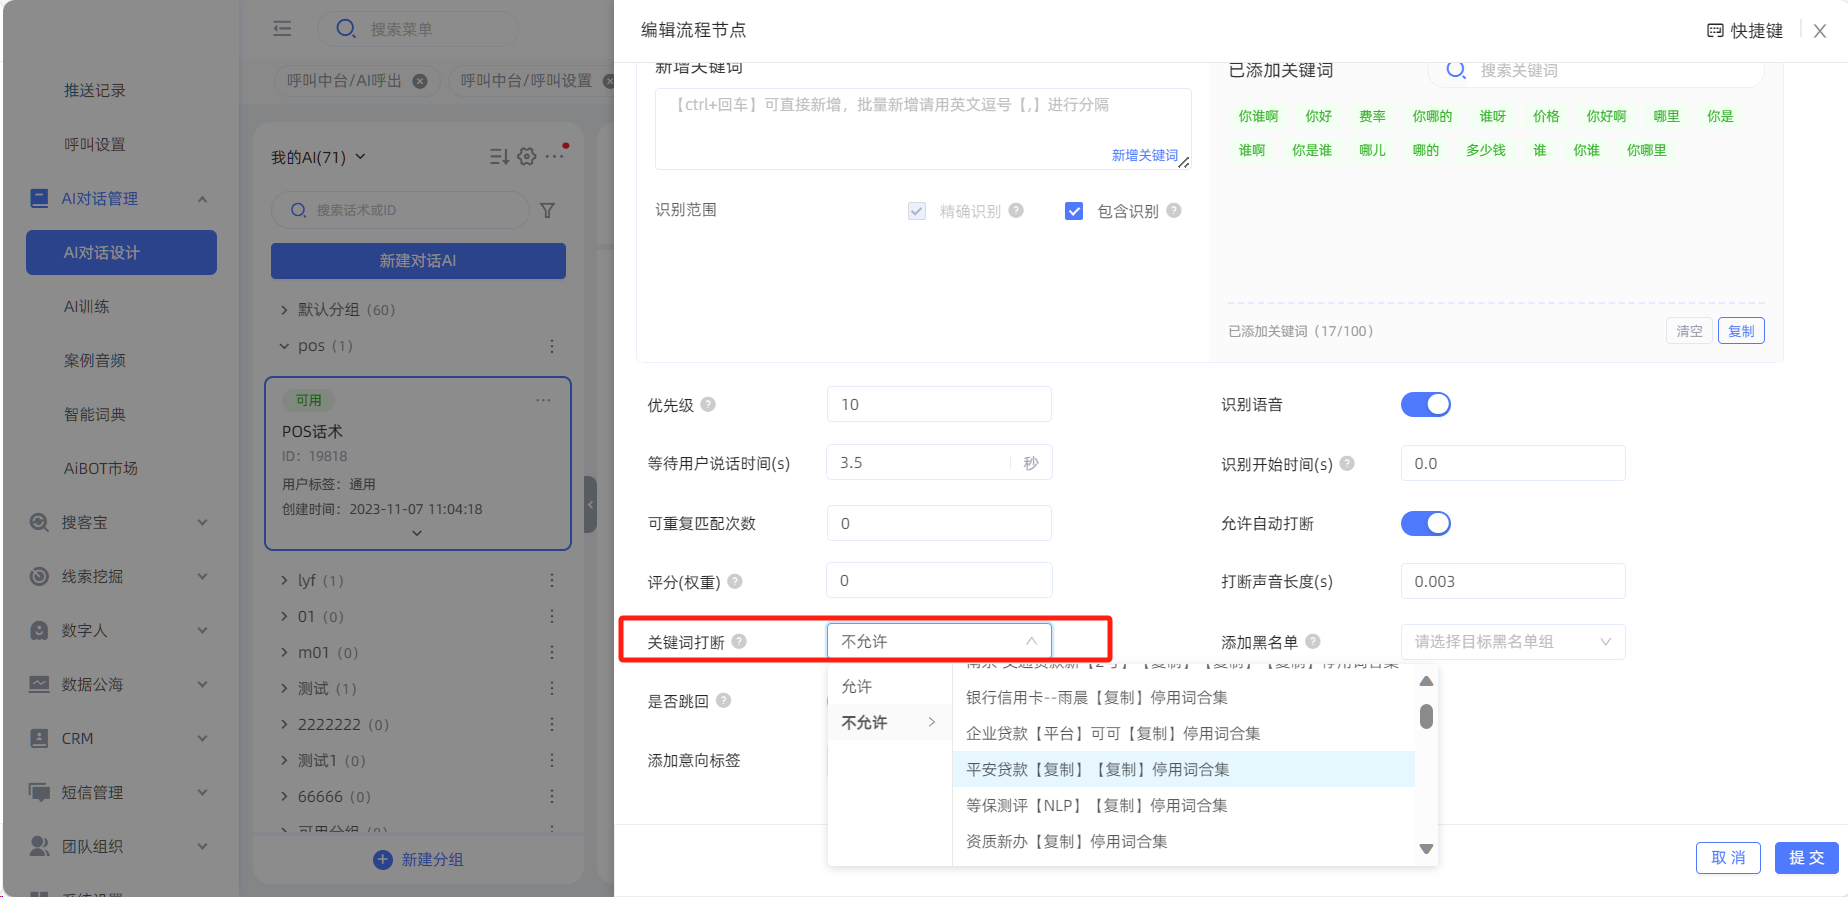Screen dimensions: 1848x897
Task: Collapse the AI对话管理 sidebar section
Action: [203, 199]
